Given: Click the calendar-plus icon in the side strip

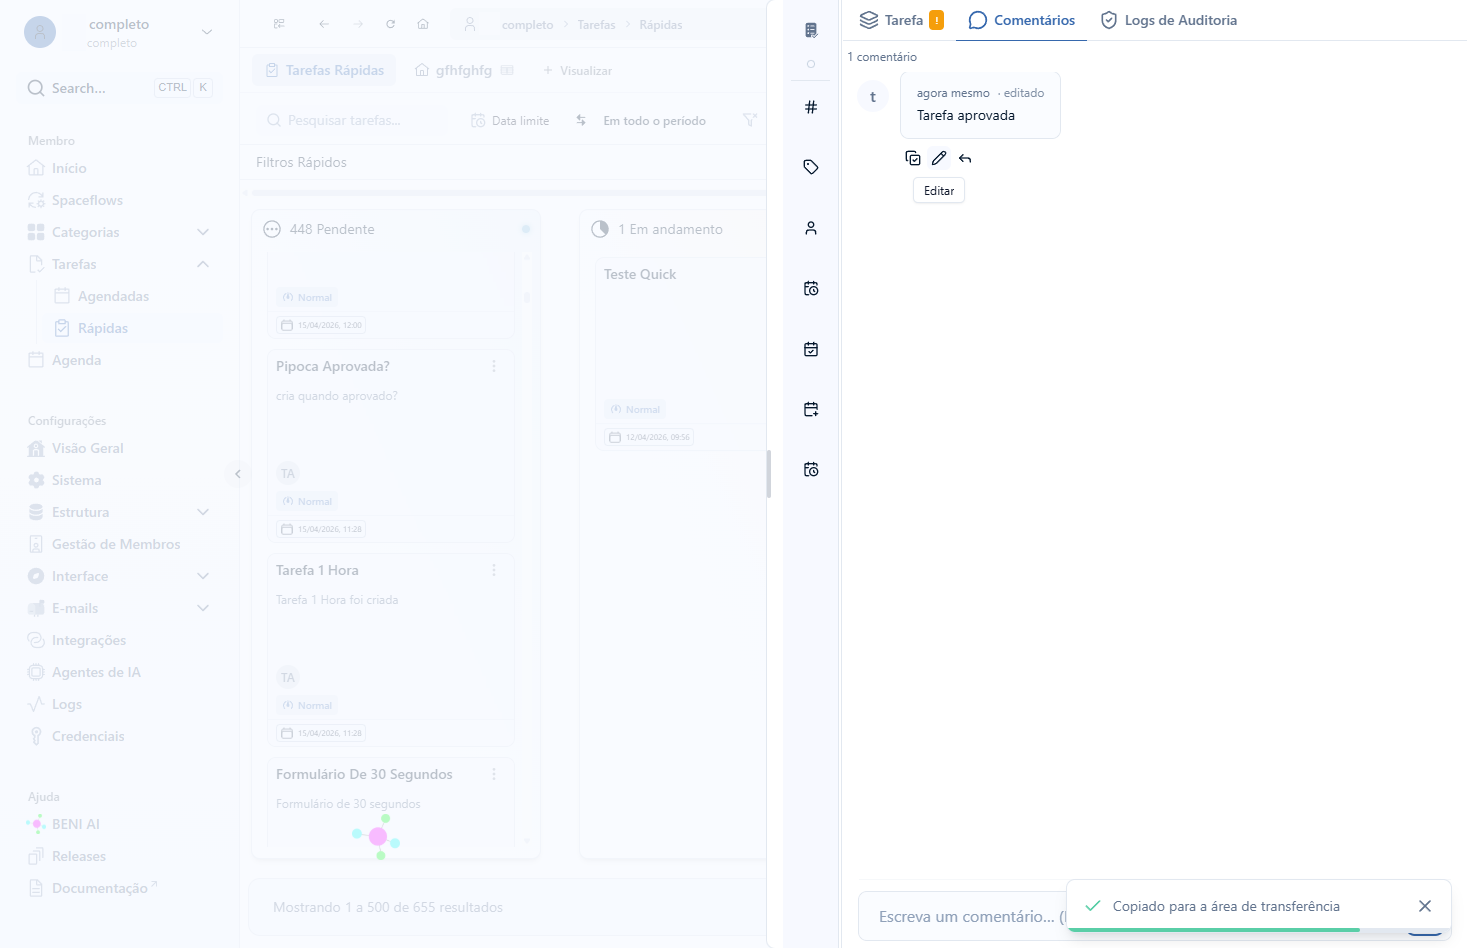Looking at the screenshot, I should pos(811,409).
